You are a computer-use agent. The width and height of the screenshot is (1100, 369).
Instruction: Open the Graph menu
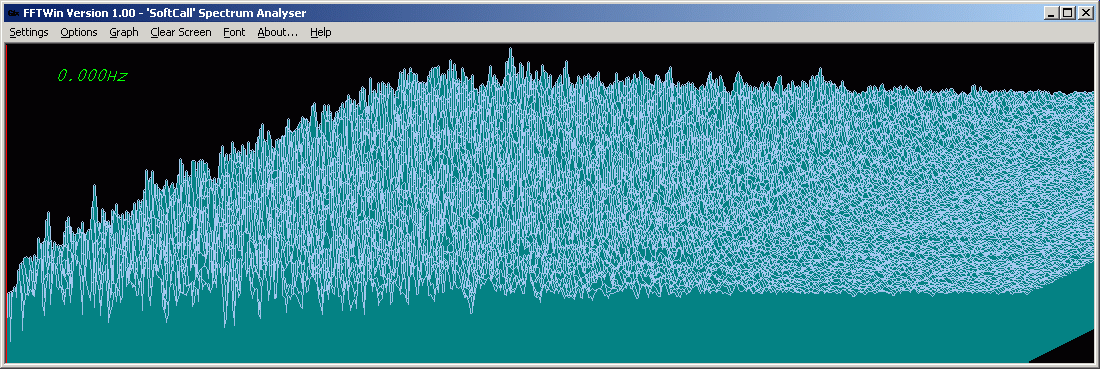click(x=124, y=32)
